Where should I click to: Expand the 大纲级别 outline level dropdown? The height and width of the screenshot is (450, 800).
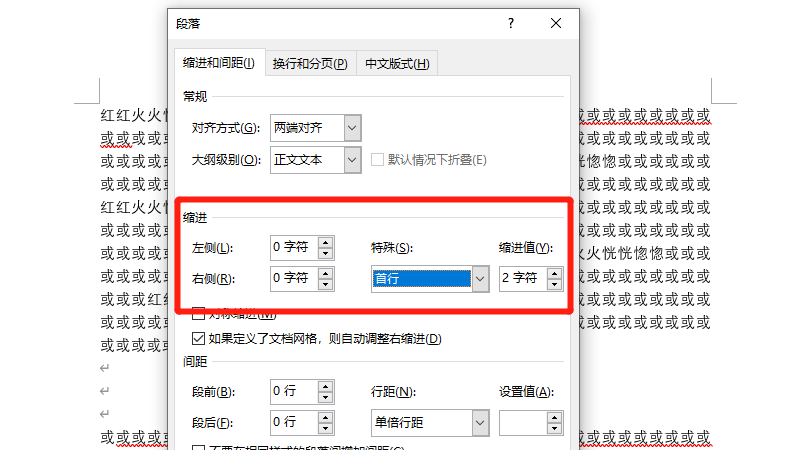click(x=351, y=160)
